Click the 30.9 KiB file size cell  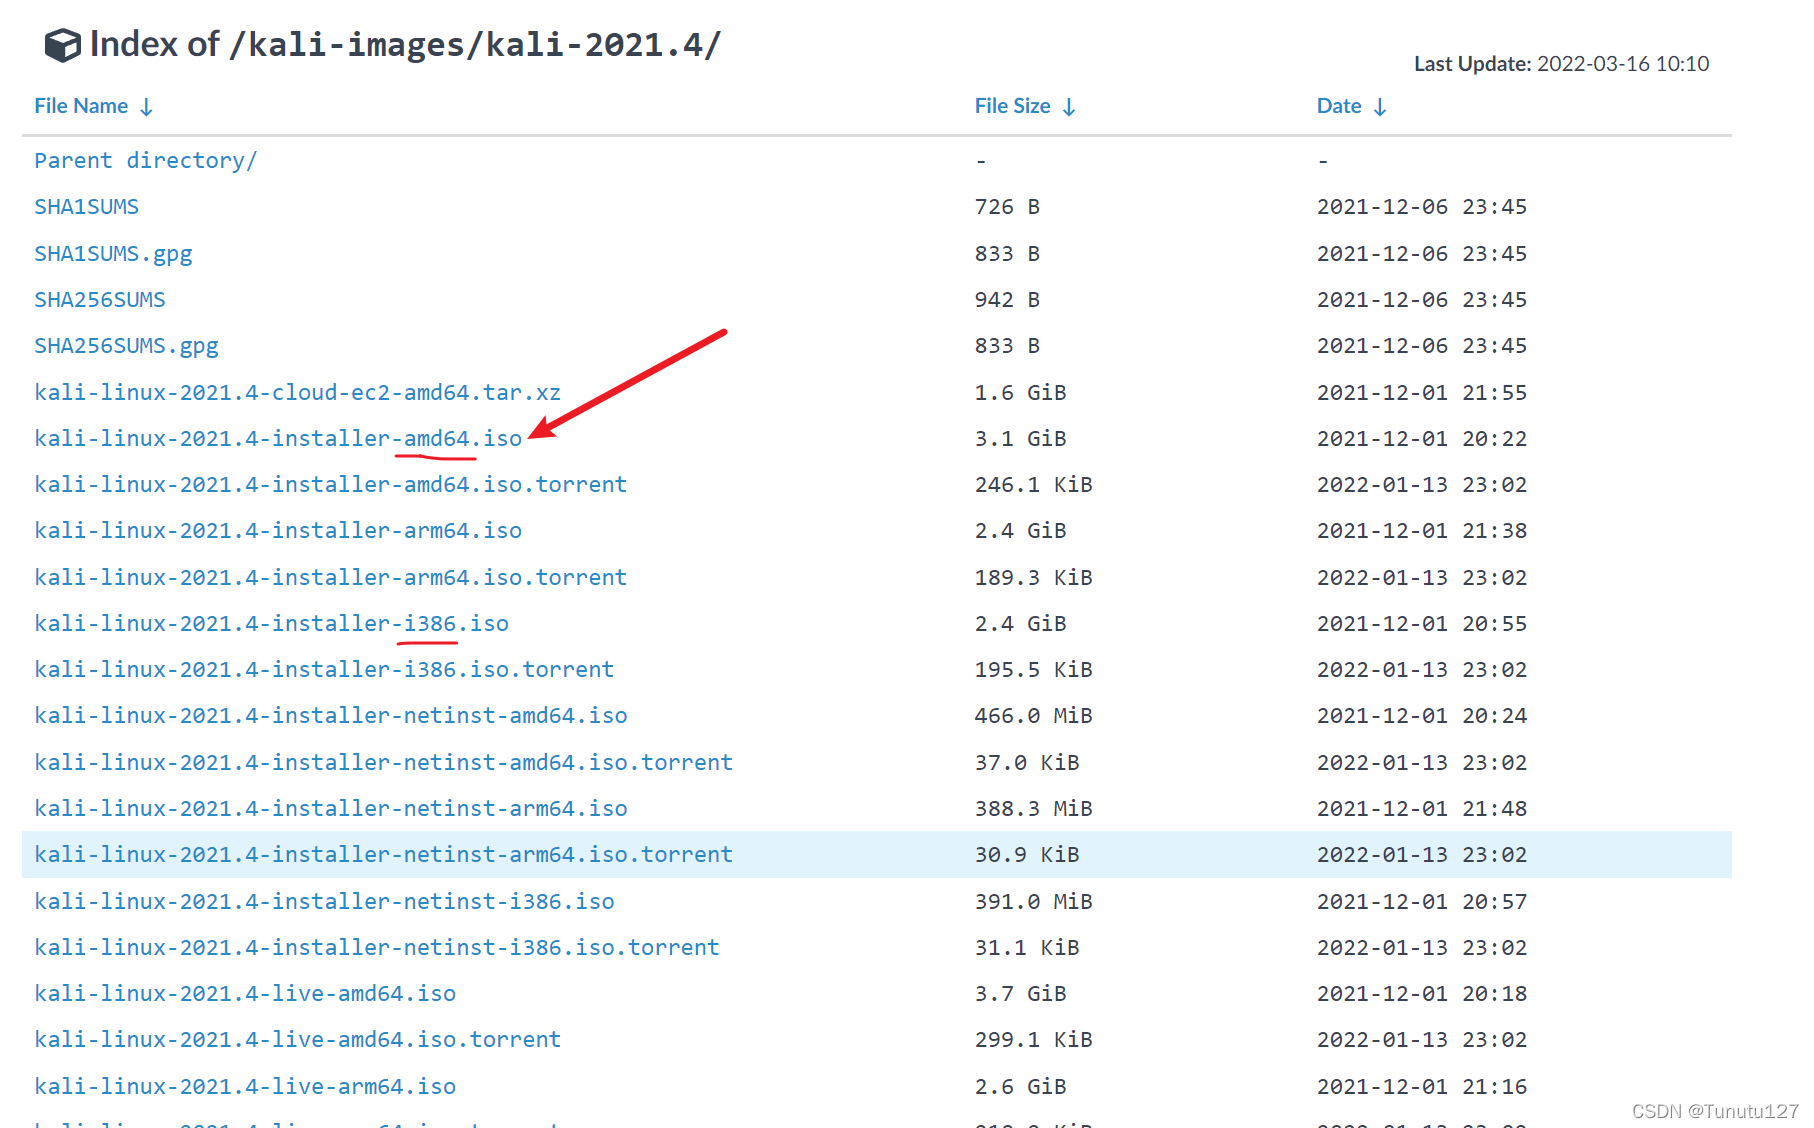[x=1027, y=855]
